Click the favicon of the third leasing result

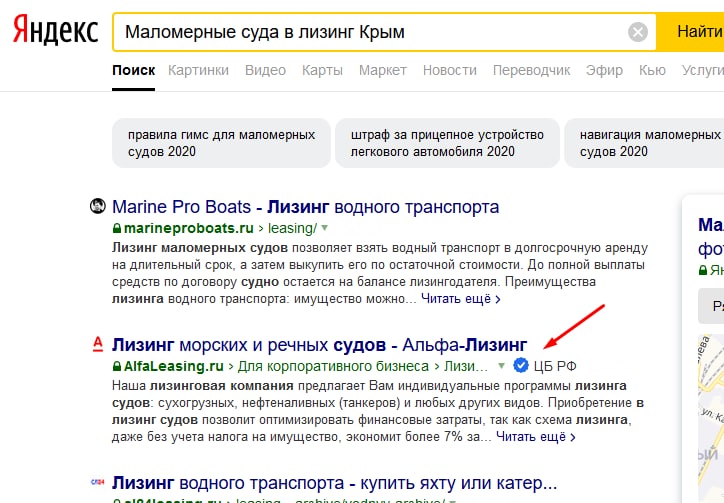point(97,482)
